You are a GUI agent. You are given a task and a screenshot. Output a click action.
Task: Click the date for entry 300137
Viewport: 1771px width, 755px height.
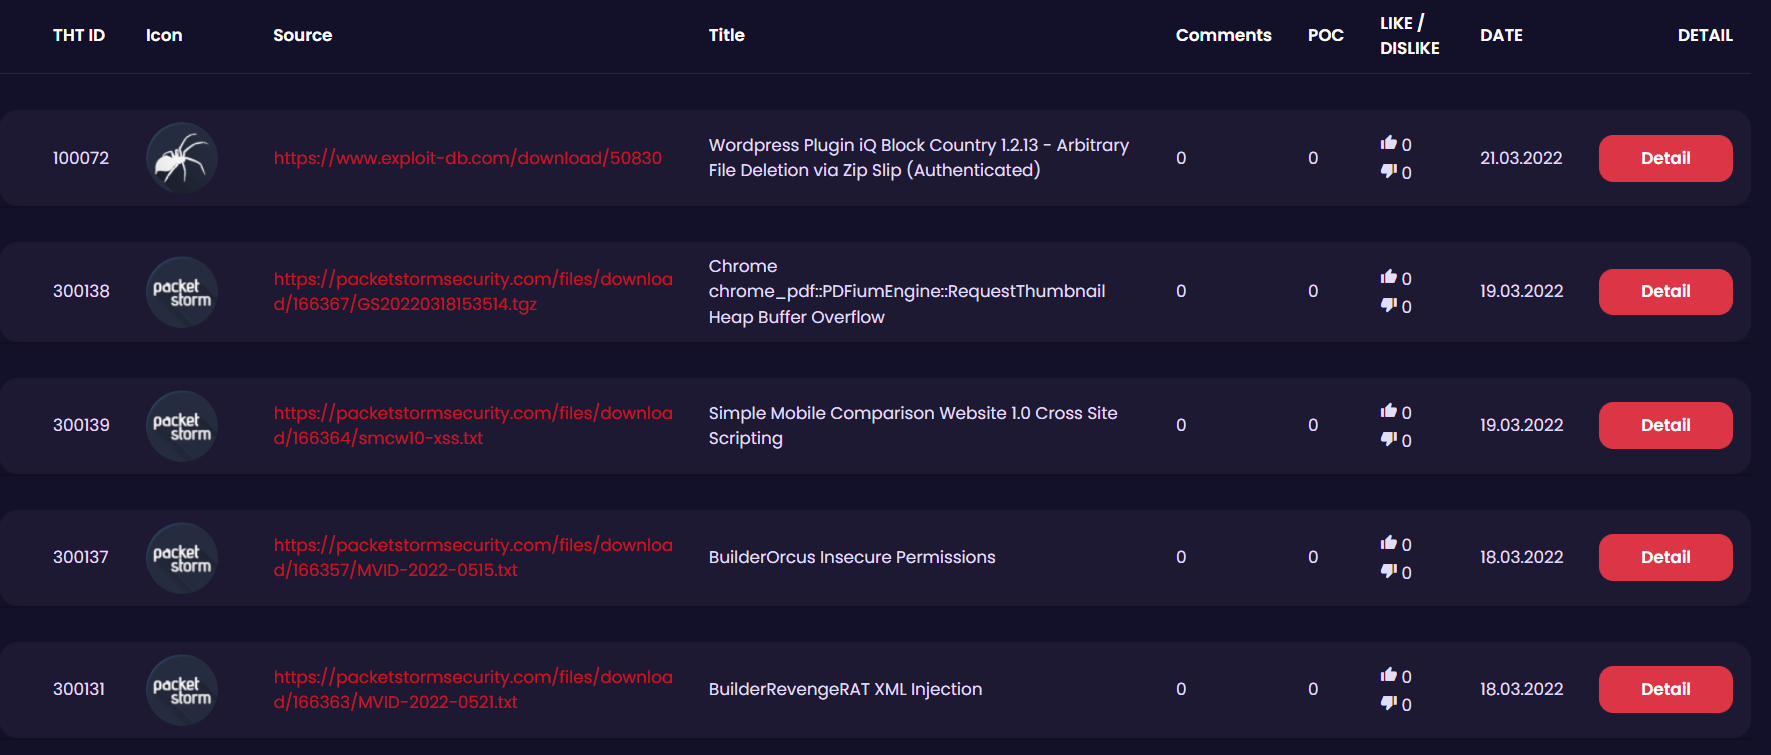coord(1522,557)
